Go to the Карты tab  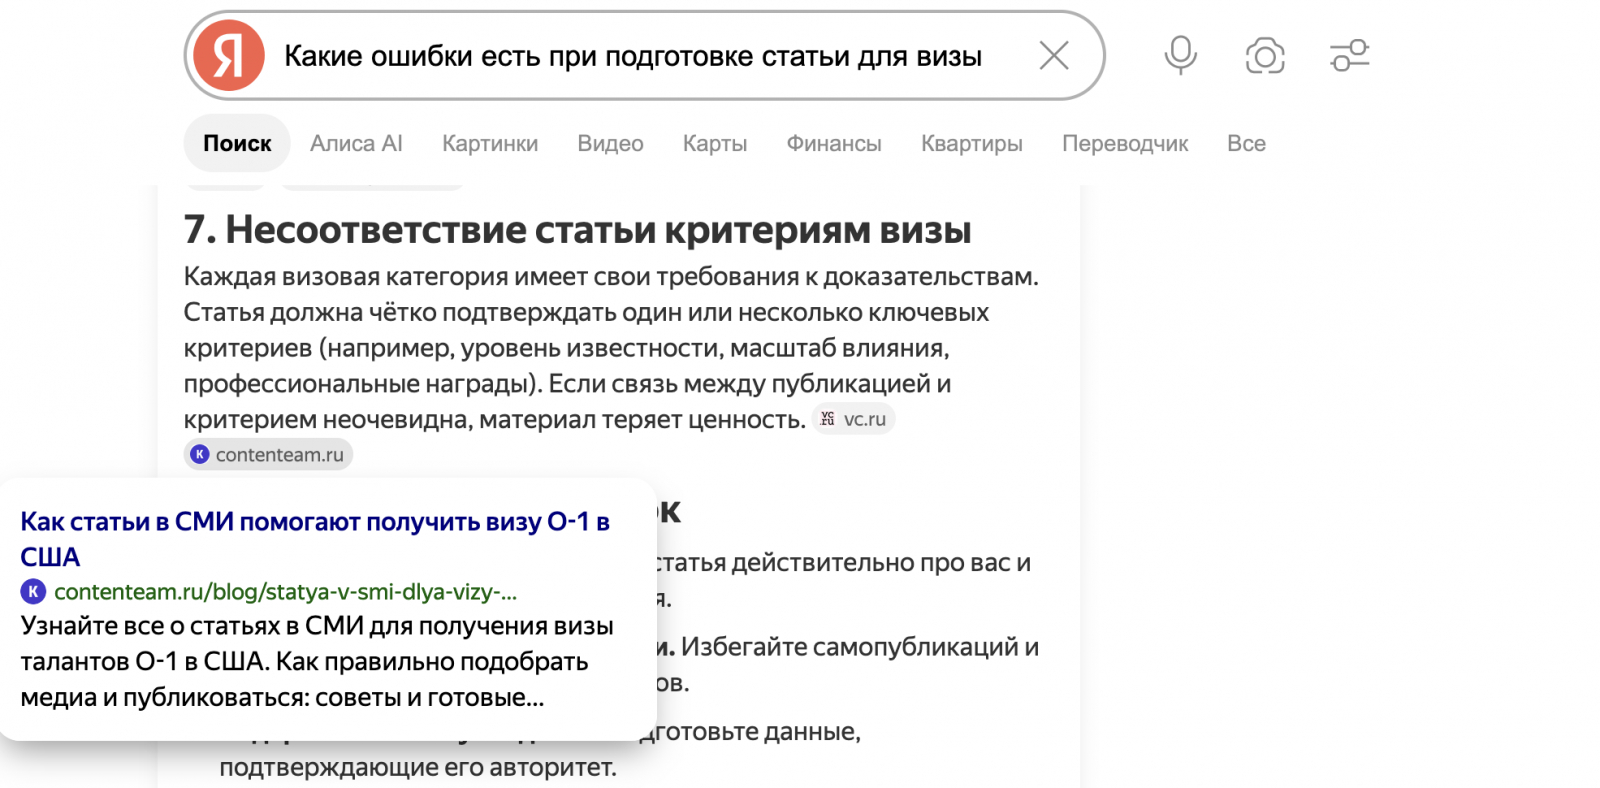click(715, 143)
